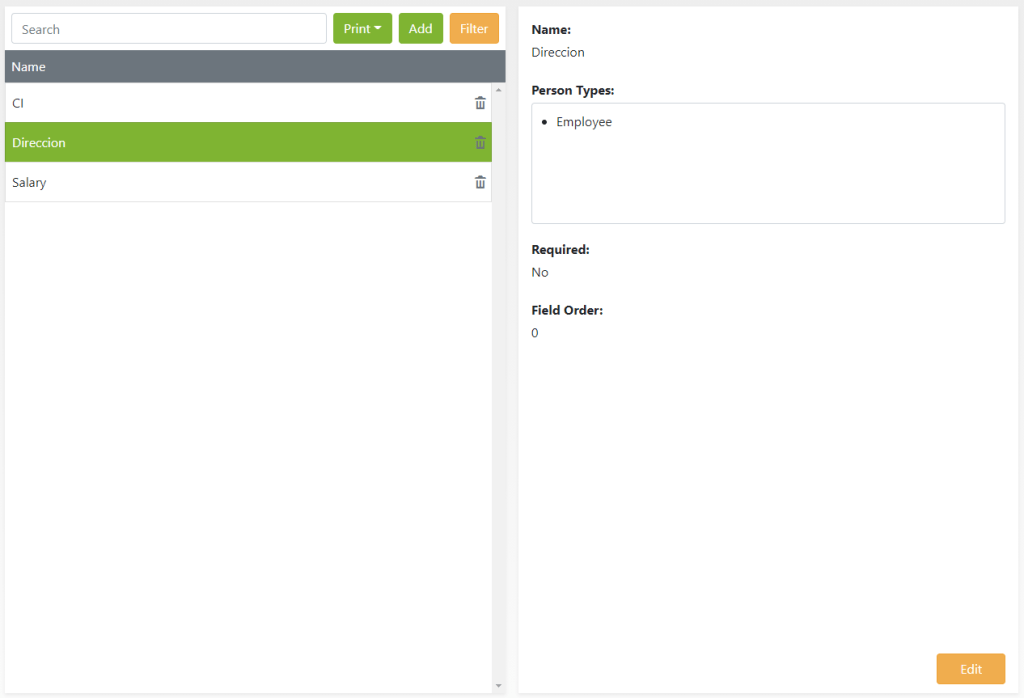Screen dimensions: 1024x698
Task: Click the Field Order value "0"
Action: click(535, 333)
